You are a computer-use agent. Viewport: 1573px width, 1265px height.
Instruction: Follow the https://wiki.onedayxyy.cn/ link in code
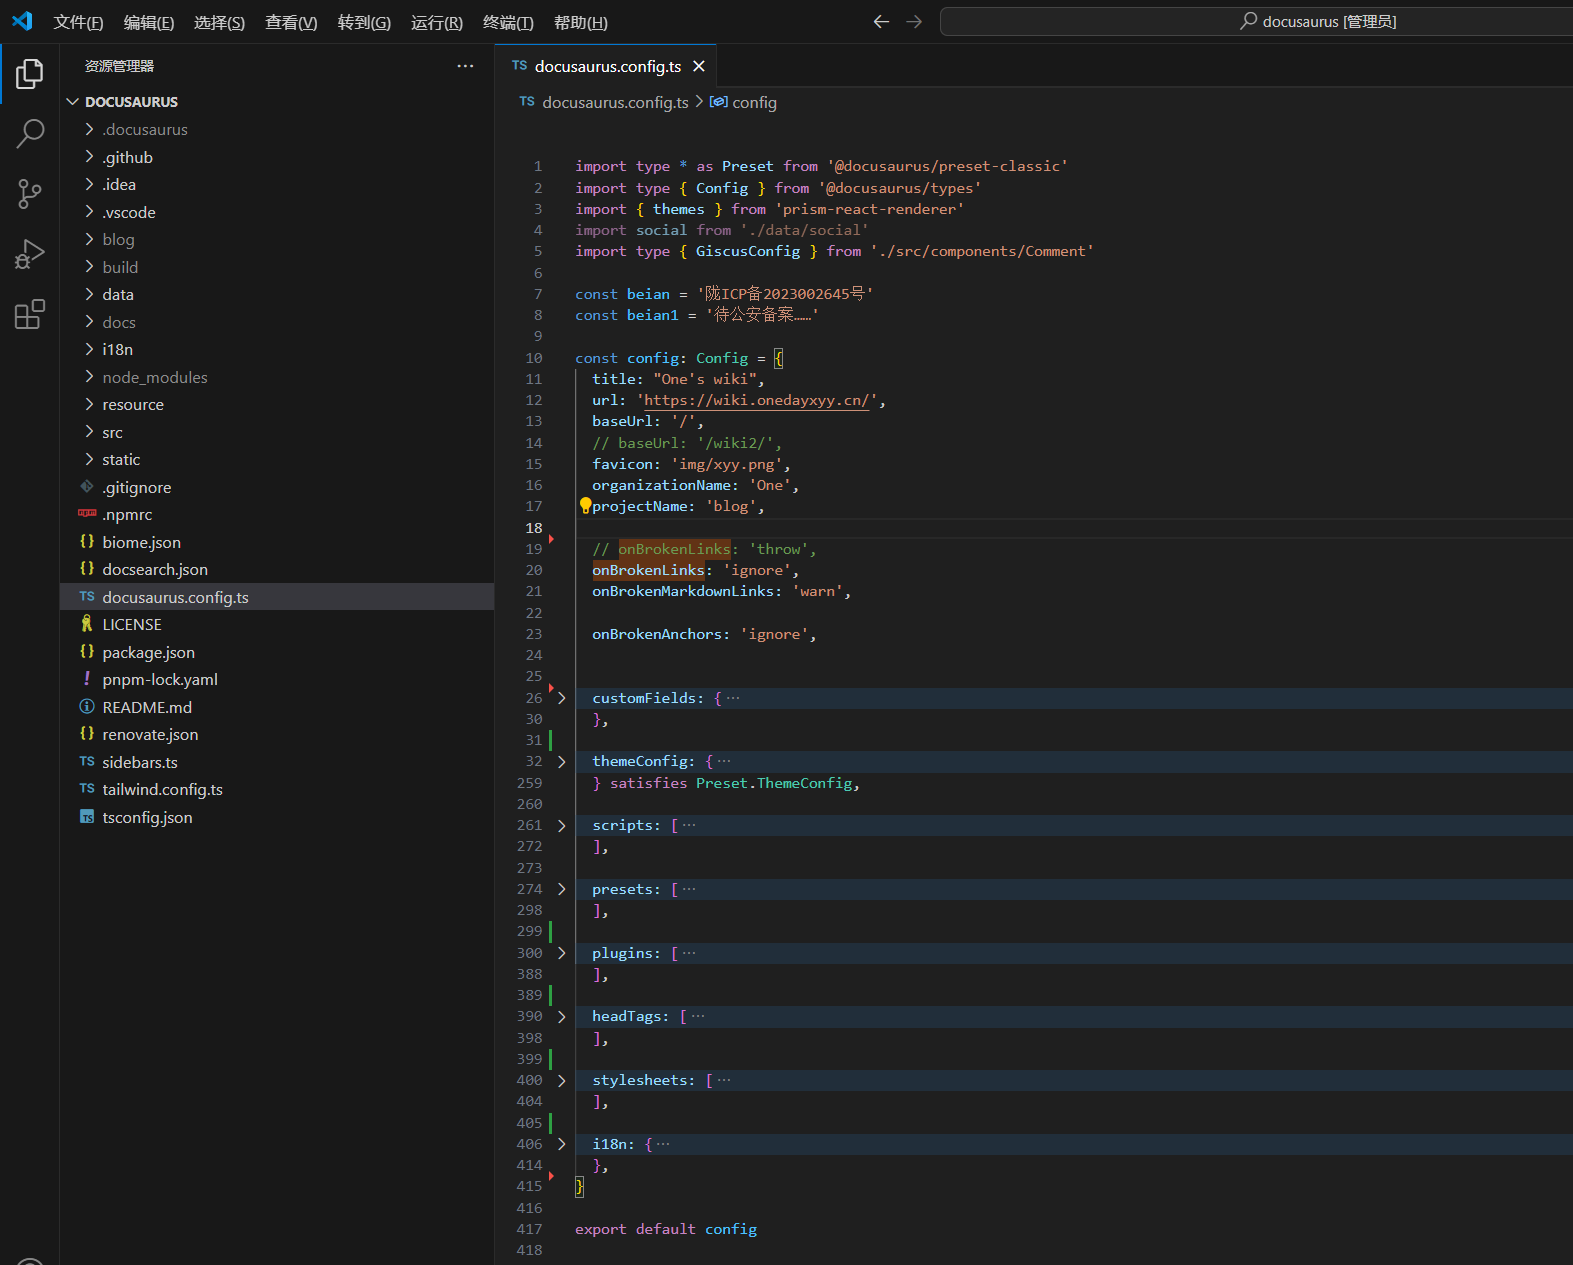(756, 400)
